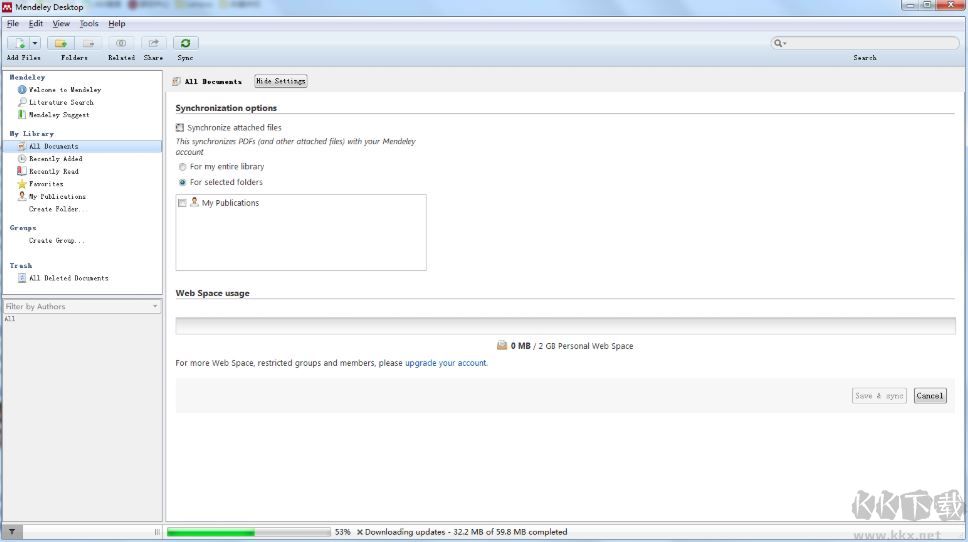Click the Mendeley Suggest icon
The width and height of the screenshot is (968, 542).
click(22, 115)
